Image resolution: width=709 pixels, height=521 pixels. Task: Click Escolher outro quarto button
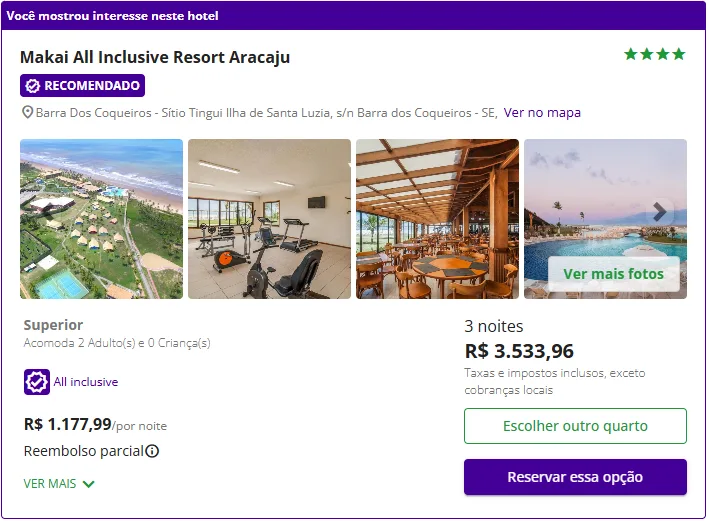pos(575,426)
